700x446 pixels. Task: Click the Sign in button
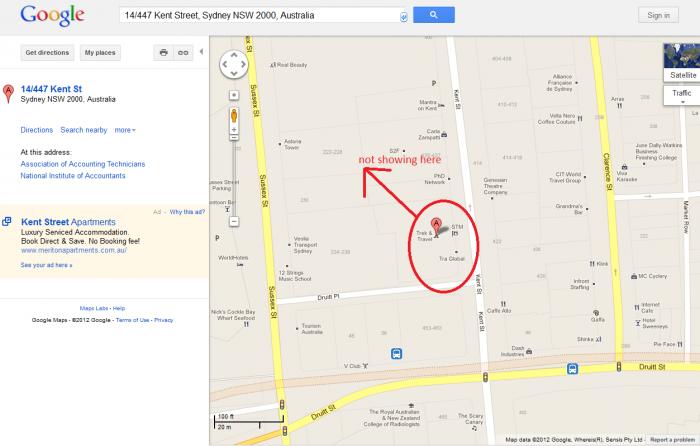(658, 15)
